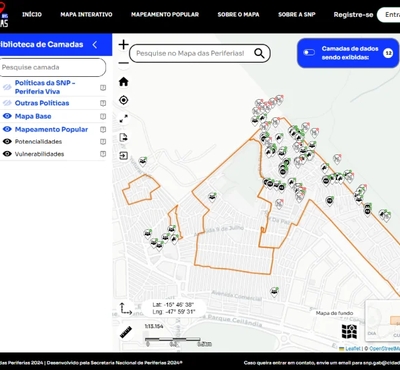
Task: Hide the Vulnerabilidades sublayer
Action: pos(7,154)
